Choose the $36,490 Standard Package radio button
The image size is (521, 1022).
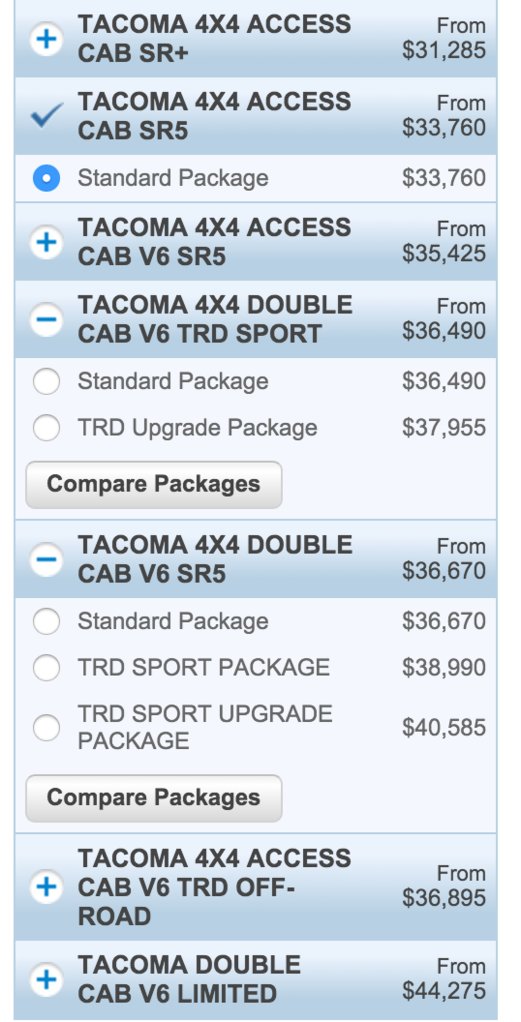[x=46, y=381]
